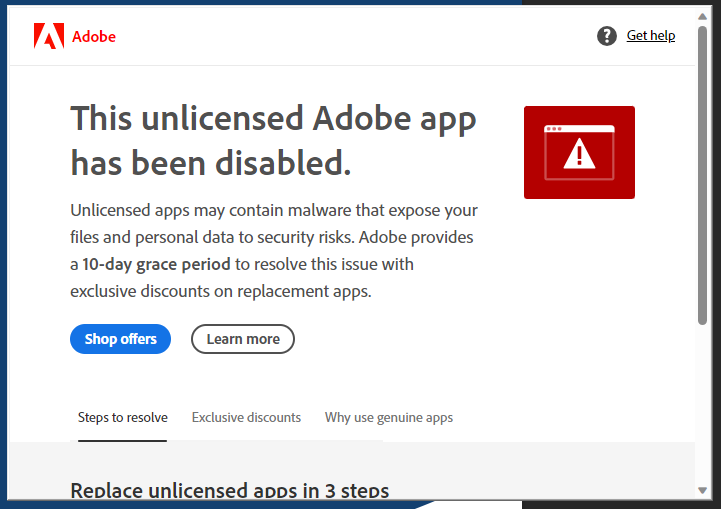Click the "Replace unlicensed apps in 3 steps" heading
This screenshot has height=509, width=721.
click(229, 490)
